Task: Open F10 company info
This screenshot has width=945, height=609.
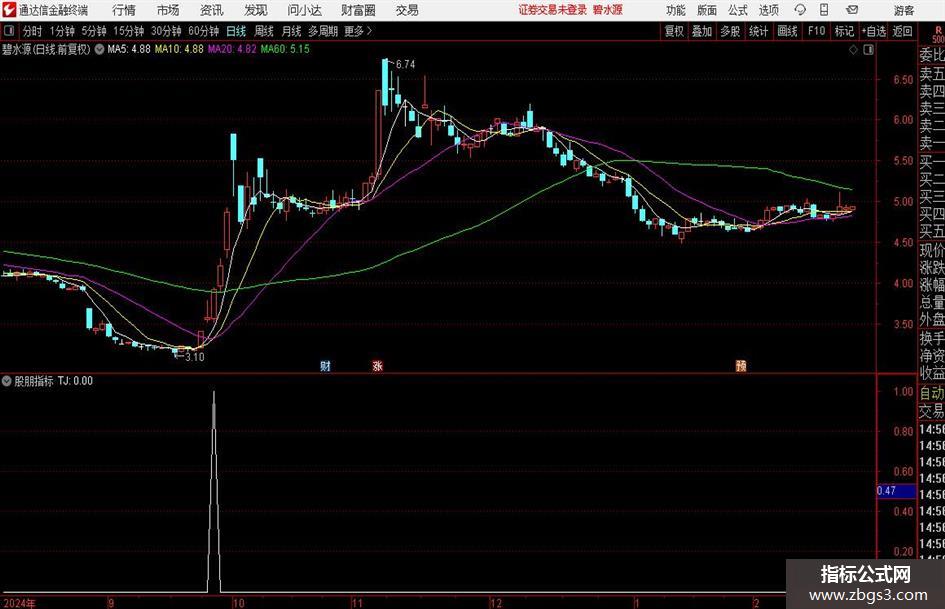Action: (817, 31)
